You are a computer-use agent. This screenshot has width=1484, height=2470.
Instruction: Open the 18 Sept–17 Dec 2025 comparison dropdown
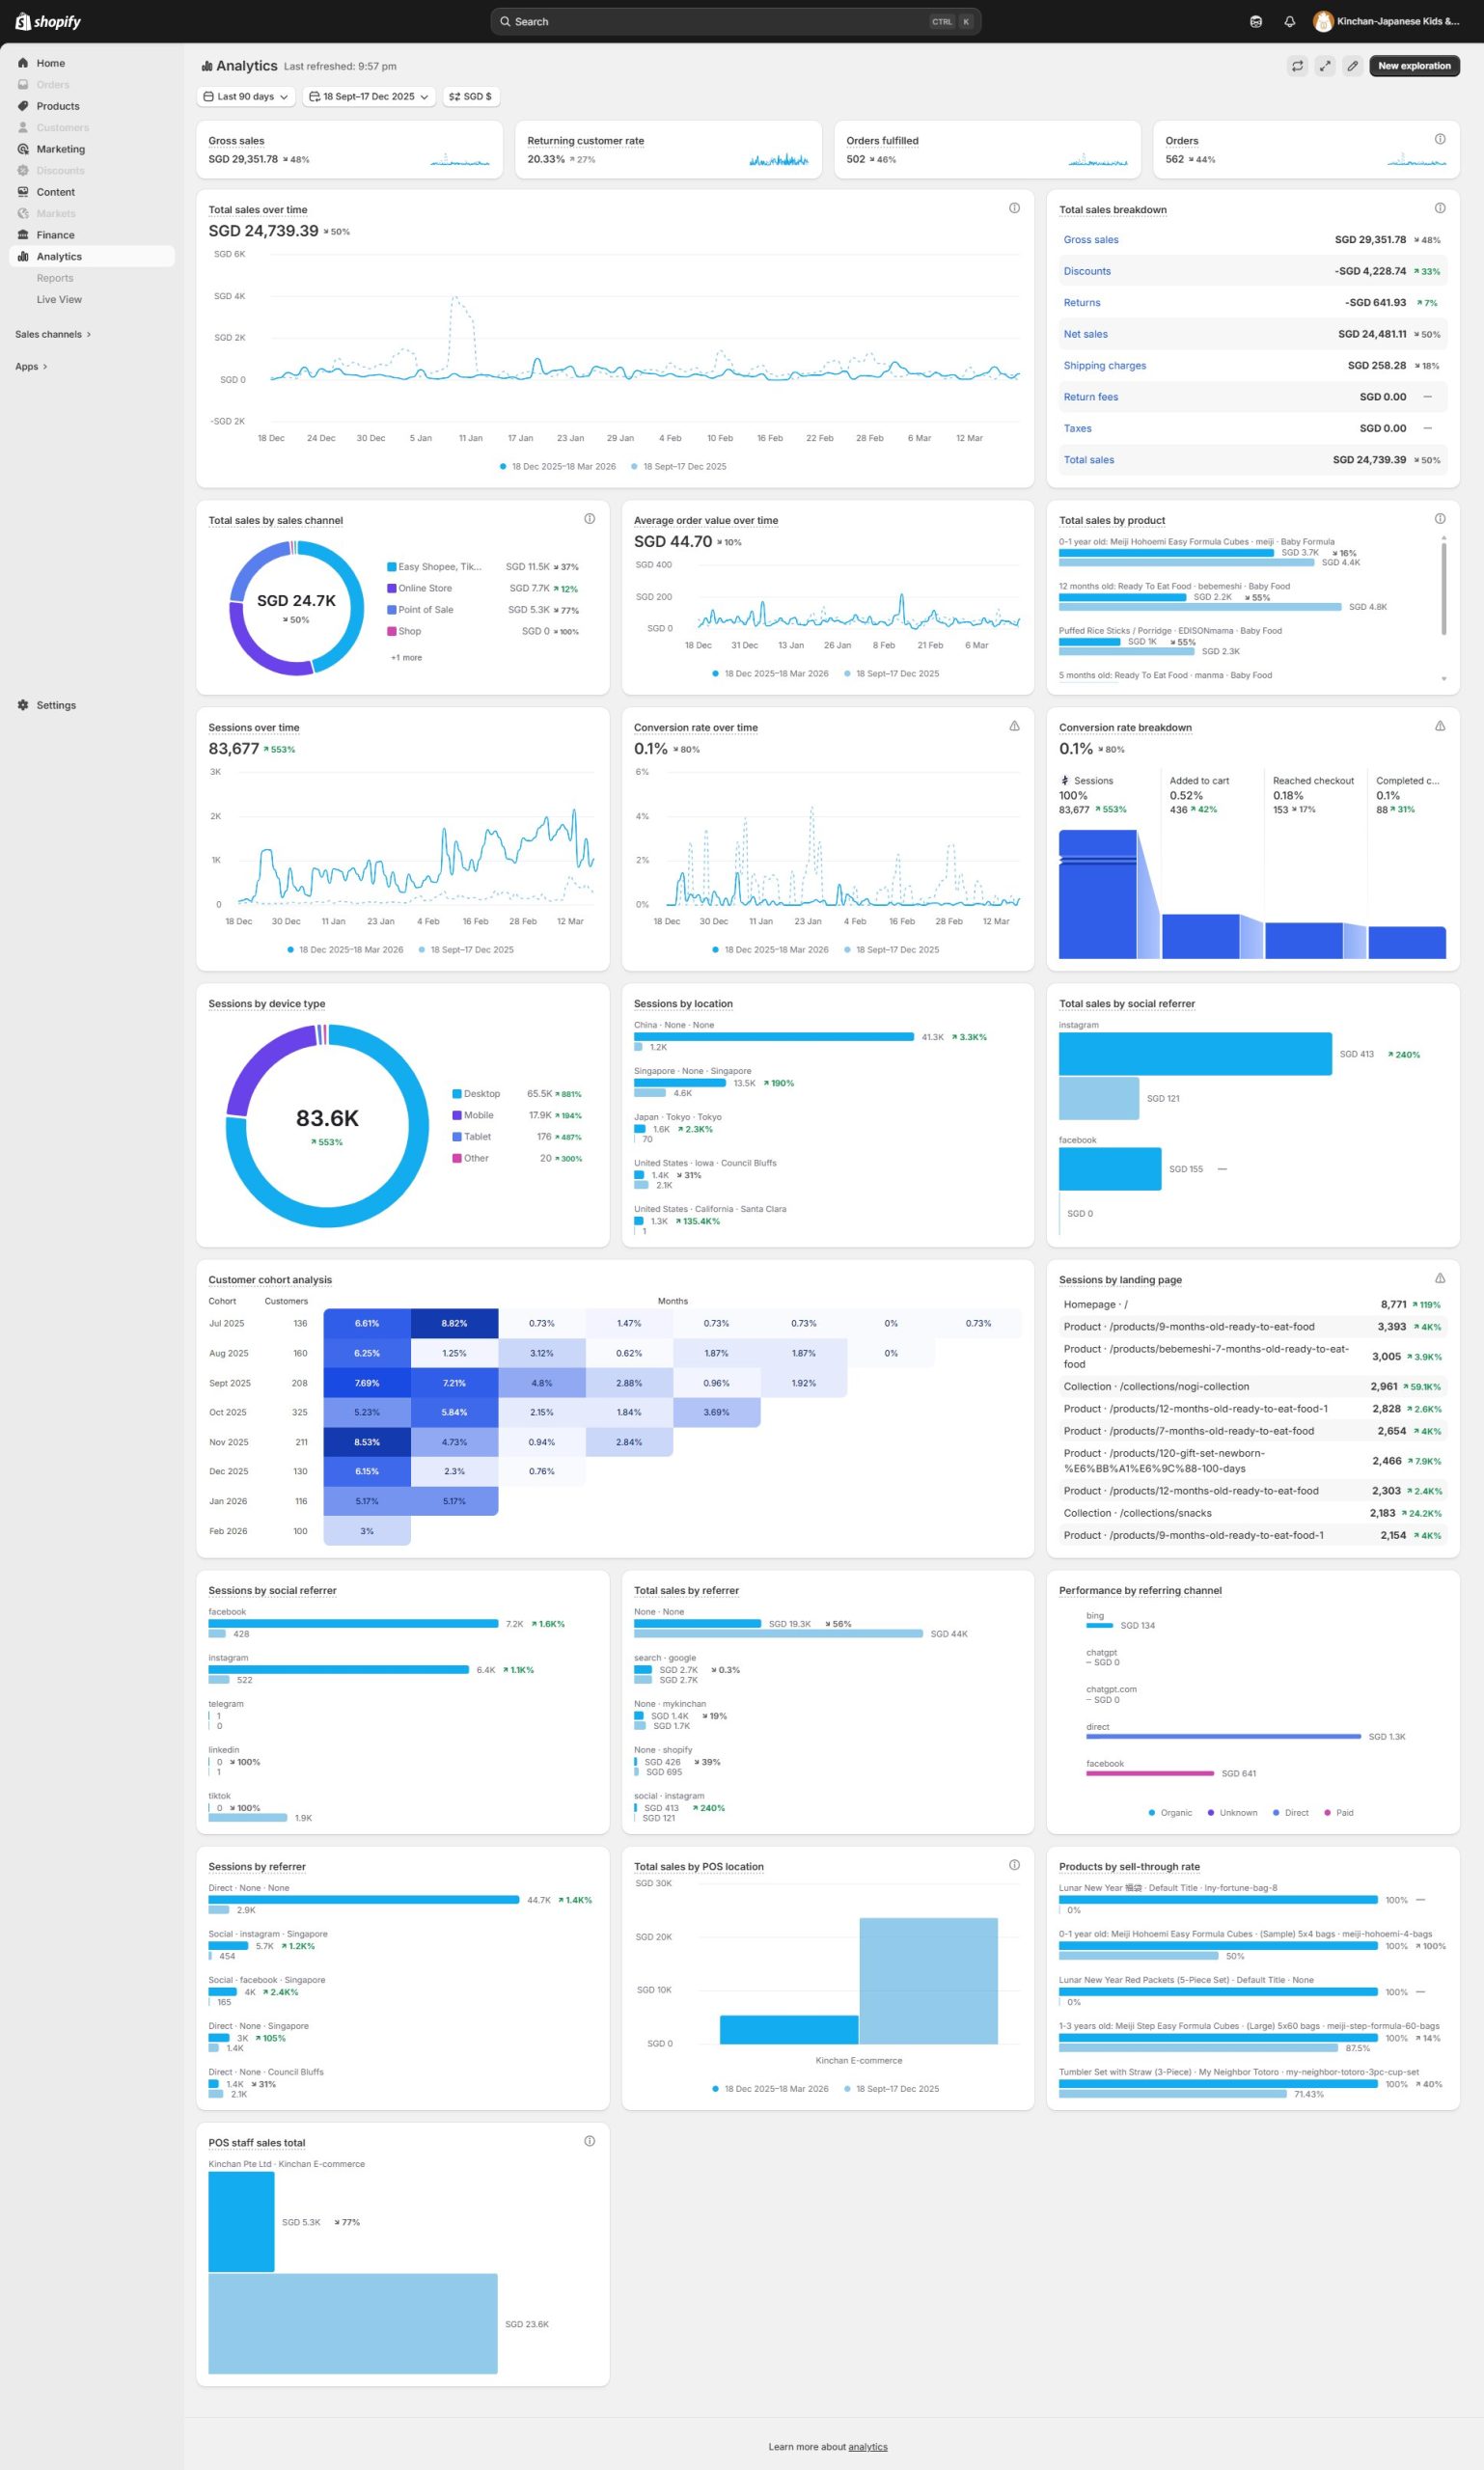(369, 97)
